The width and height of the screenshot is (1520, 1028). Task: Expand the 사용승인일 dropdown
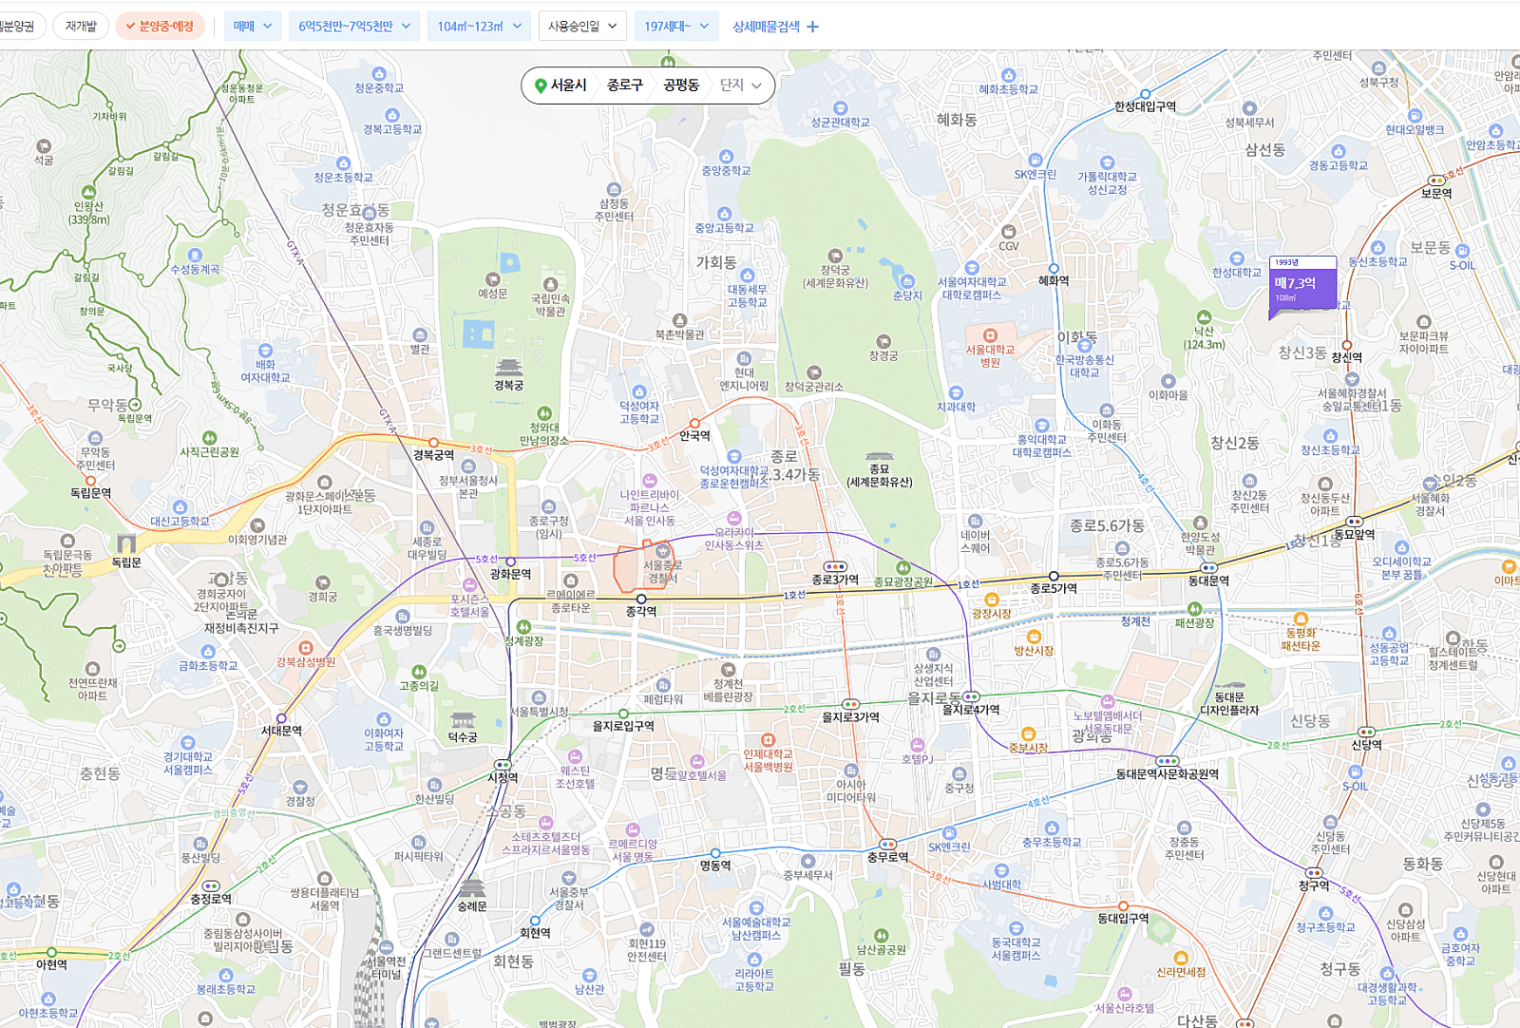coord(582,26)
